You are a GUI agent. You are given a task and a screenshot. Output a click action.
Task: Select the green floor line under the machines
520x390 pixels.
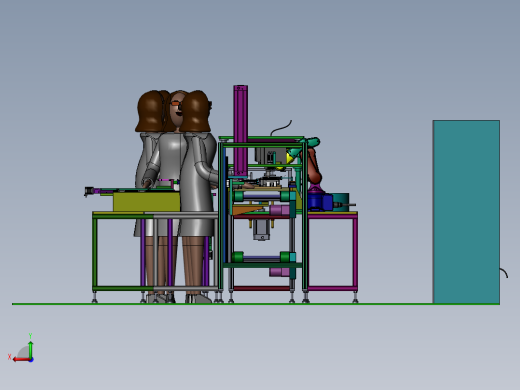[x=256, y=304]
